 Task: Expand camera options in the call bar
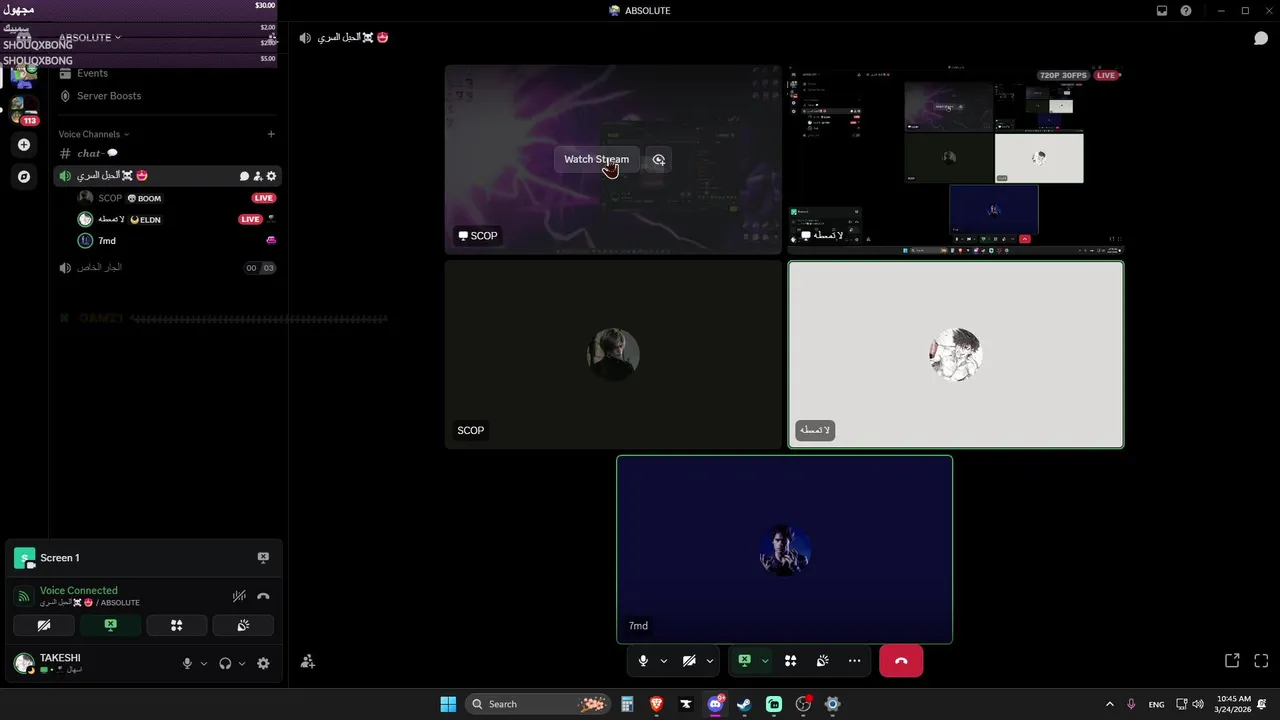pyautogui.click(x=710, y=661)
